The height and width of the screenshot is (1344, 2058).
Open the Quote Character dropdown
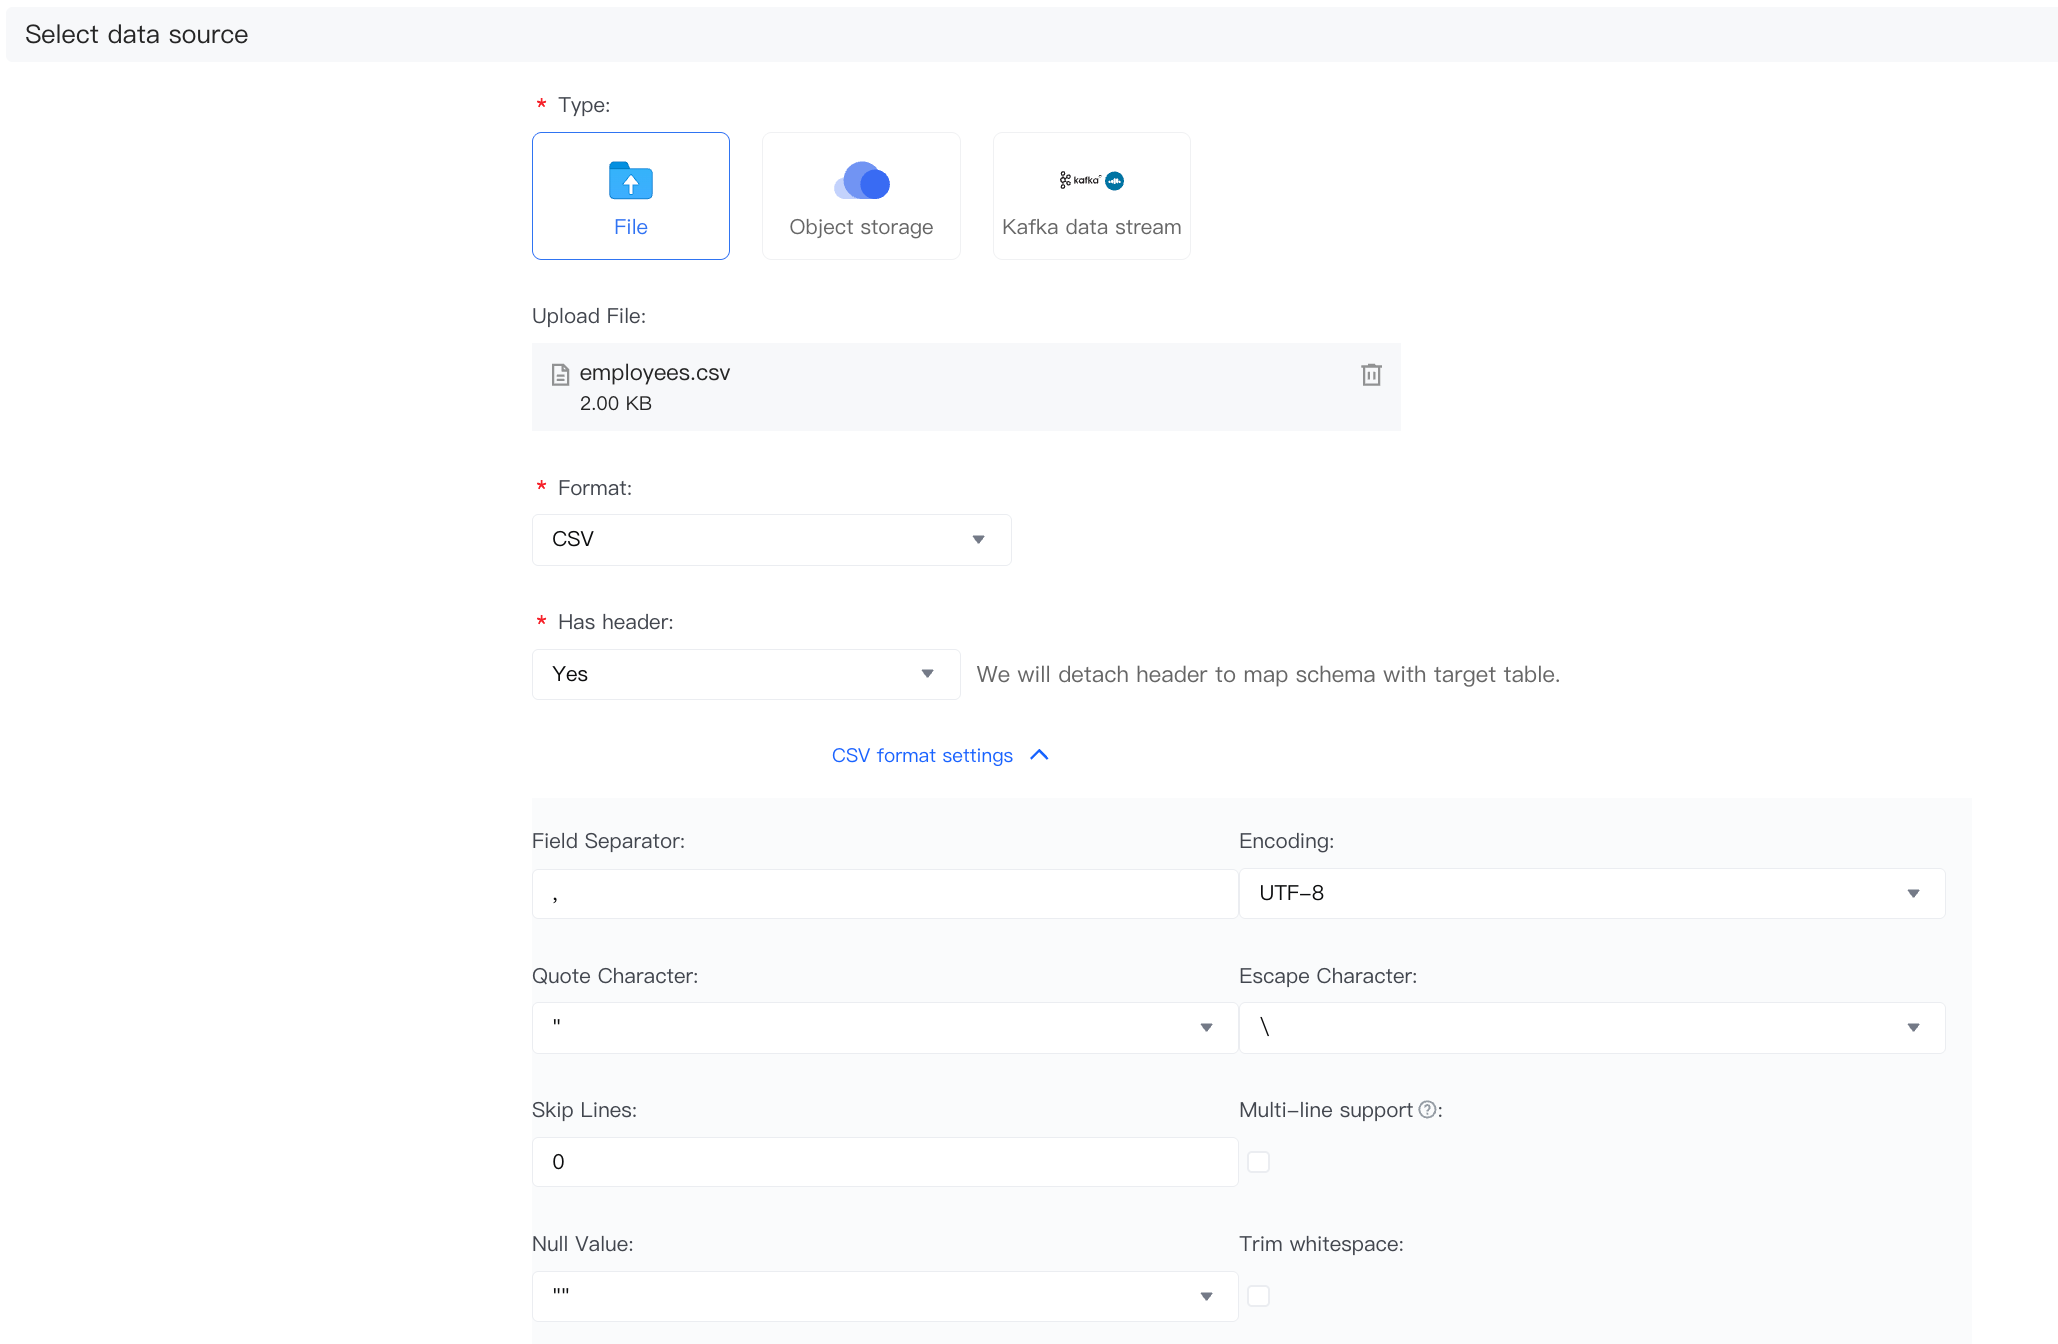tap(884, 1028)
